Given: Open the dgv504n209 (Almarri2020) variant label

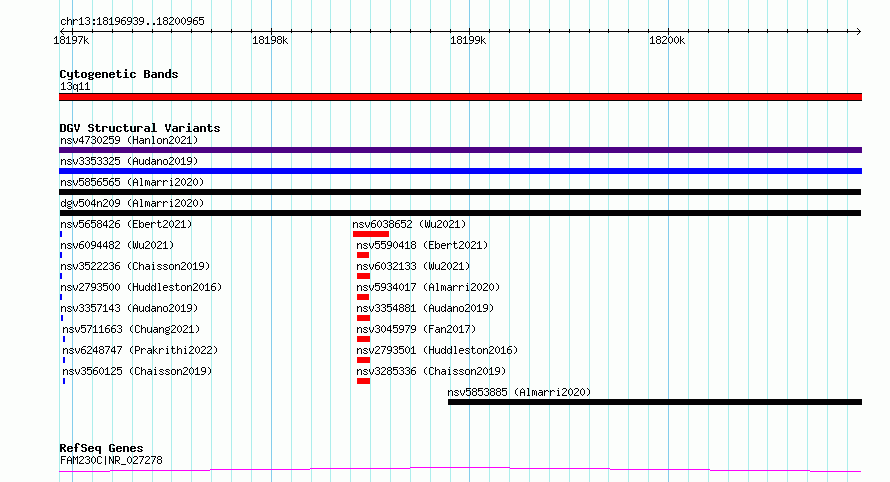Looking at the screenshot, I should coord(132,203).
